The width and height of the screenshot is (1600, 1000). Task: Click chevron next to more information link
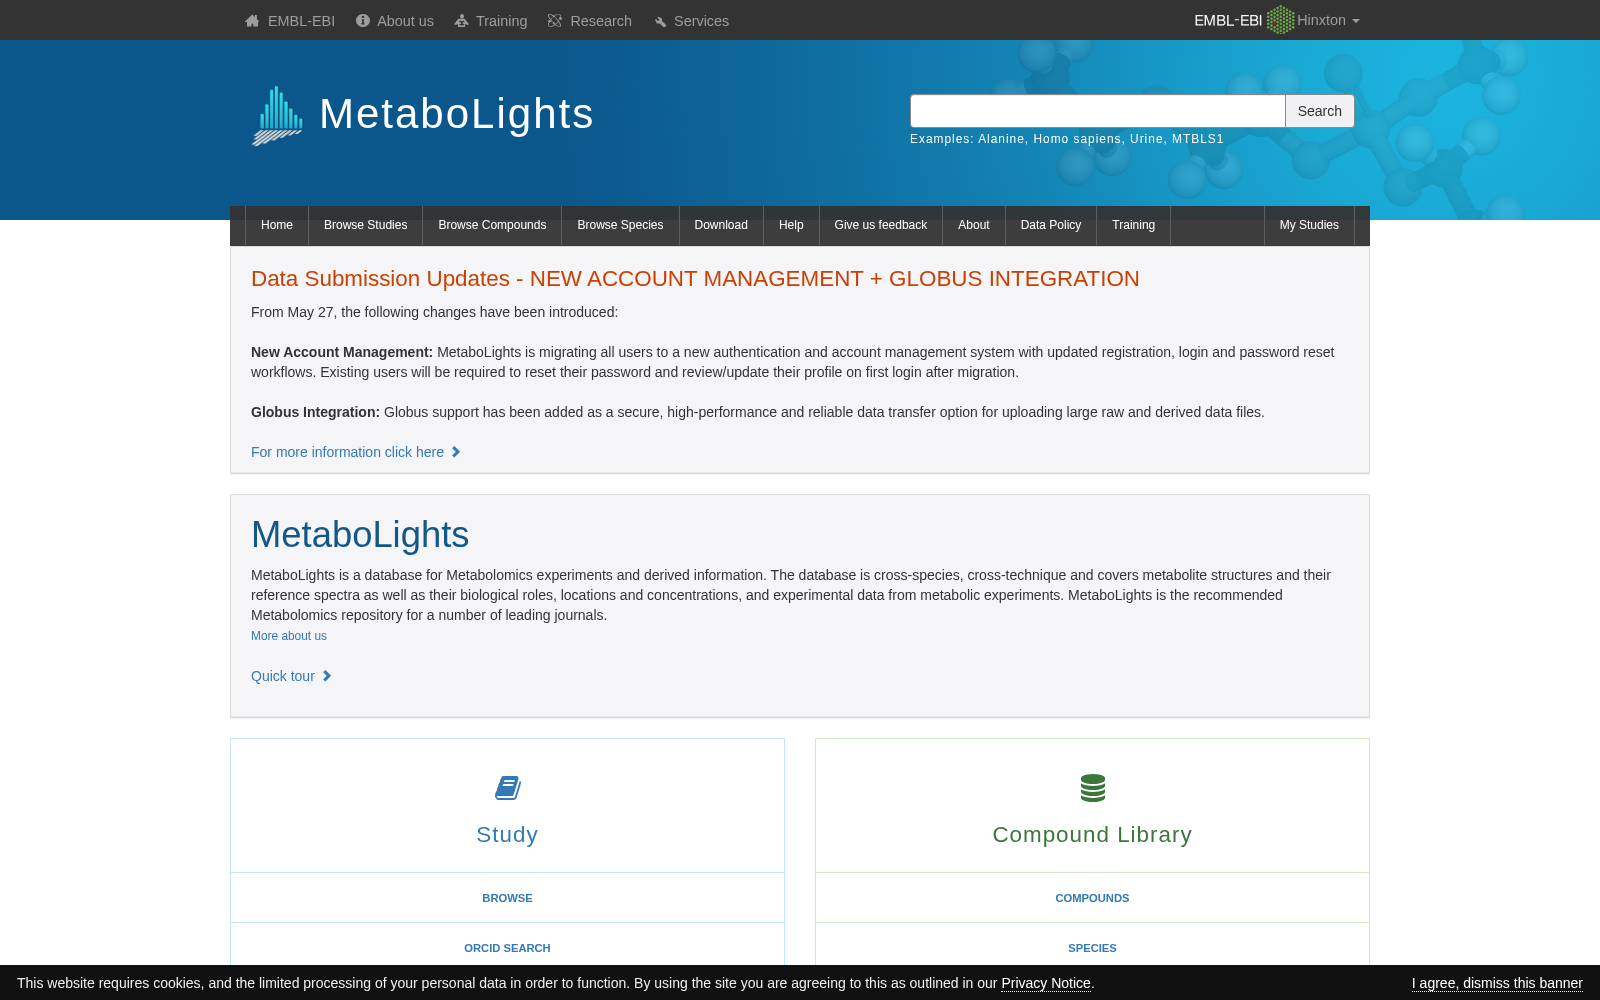point(456,452)
